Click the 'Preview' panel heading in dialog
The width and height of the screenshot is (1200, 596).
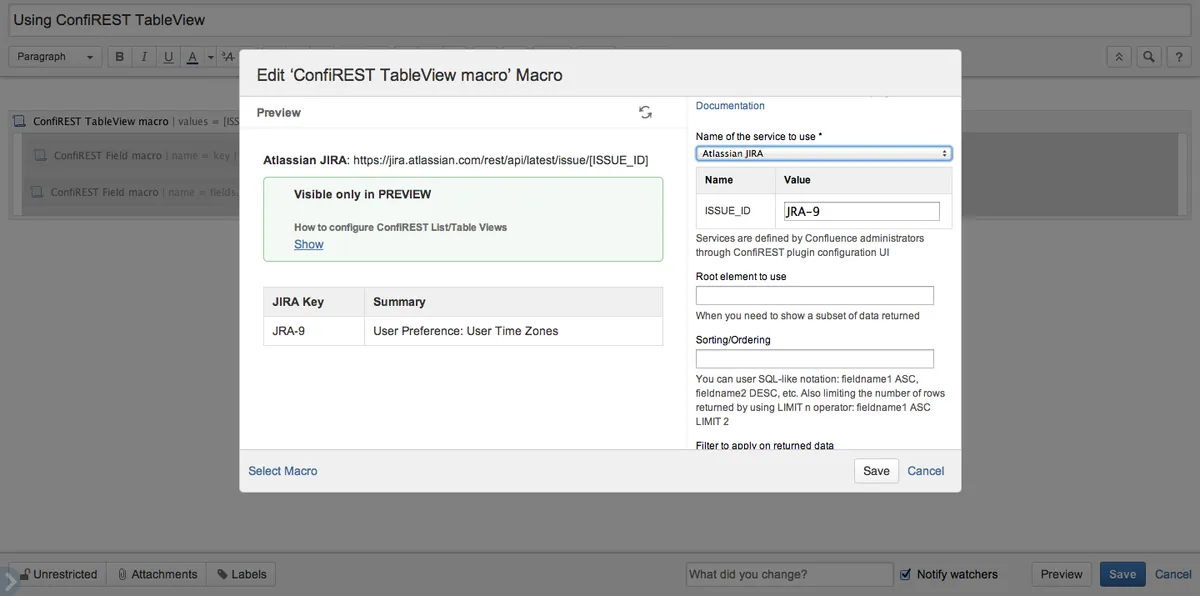pos(279,113)
